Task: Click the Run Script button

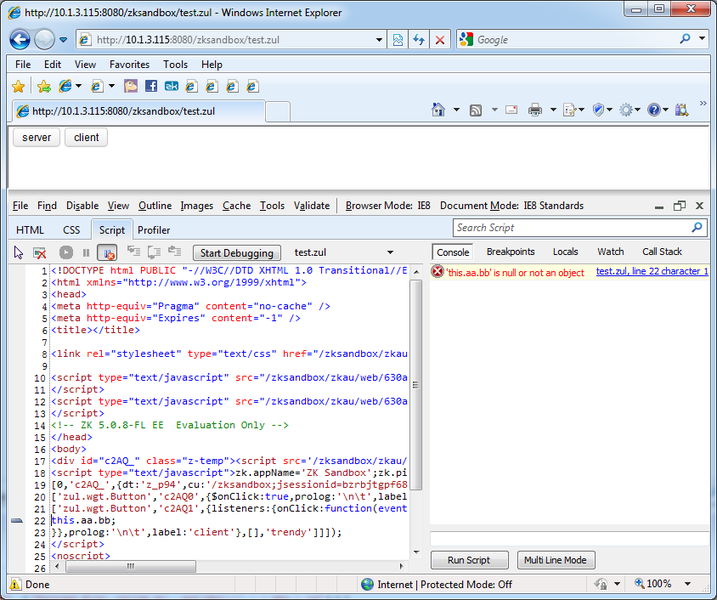Action: coord(470,560)
